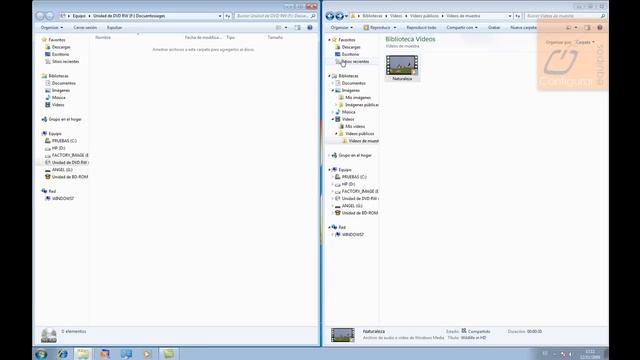Select WINDOWS7 network computer in the DVD window
This screenshot has height=360, width=640.
(63, 199)
